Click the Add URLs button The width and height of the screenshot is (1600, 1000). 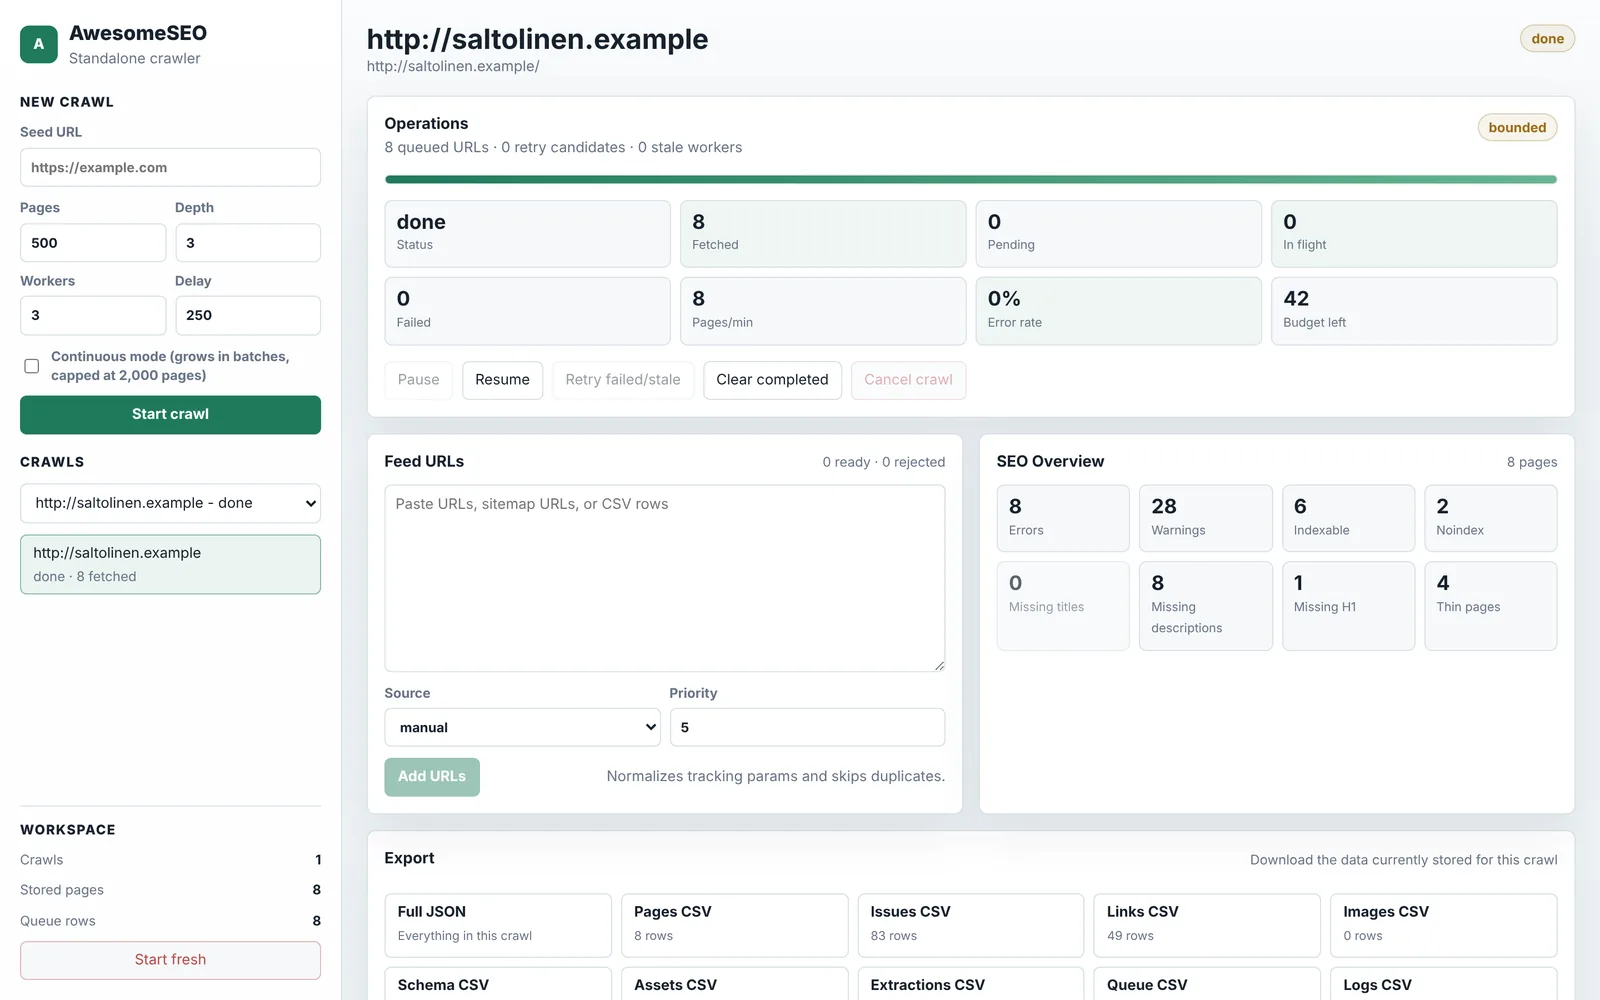pos(432,777)
